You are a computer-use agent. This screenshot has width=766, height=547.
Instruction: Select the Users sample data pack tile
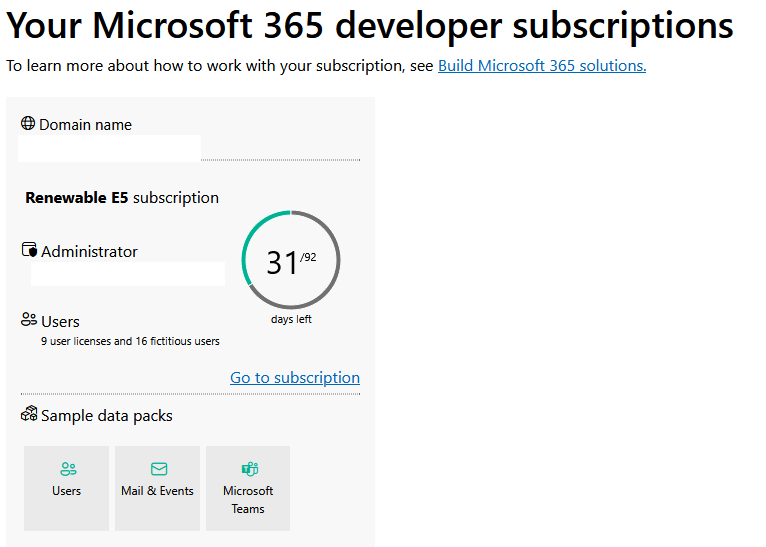(66, 488)
